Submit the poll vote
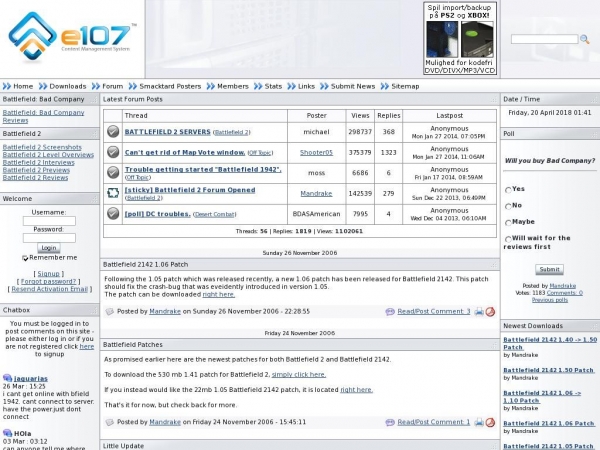 click(x=549, y=269)
